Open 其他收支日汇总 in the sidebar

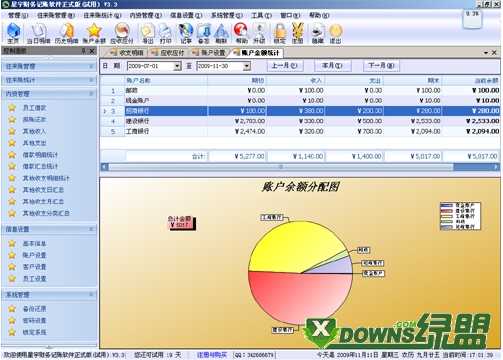point(43,190)
